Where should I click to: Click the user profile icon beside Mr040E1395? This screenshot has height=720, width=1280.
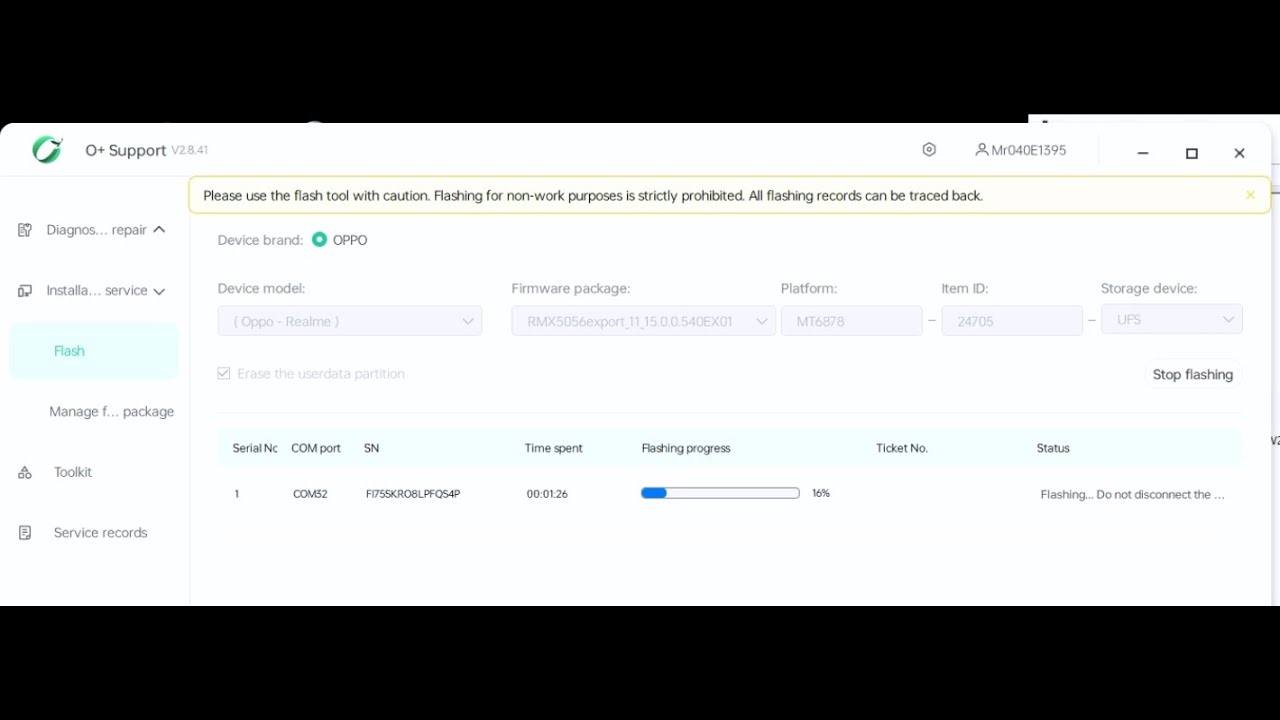981,150
